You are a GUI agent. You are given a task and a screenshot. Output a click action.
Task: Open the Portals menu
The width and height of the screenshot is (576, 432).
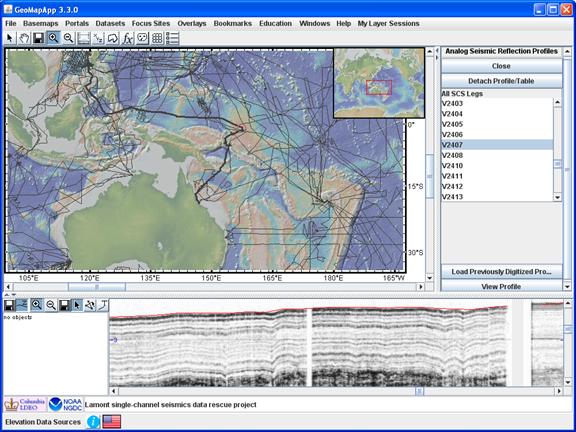(77, 24)
